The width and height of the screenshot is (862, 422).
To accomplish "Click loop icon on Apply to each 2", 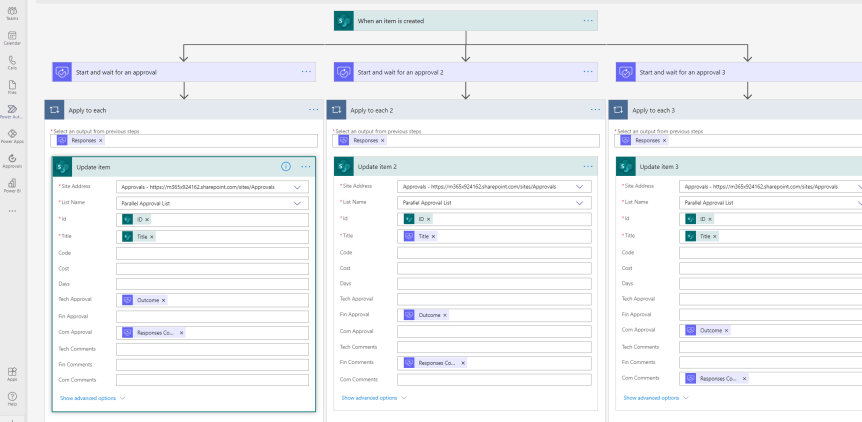I will 336,110.
